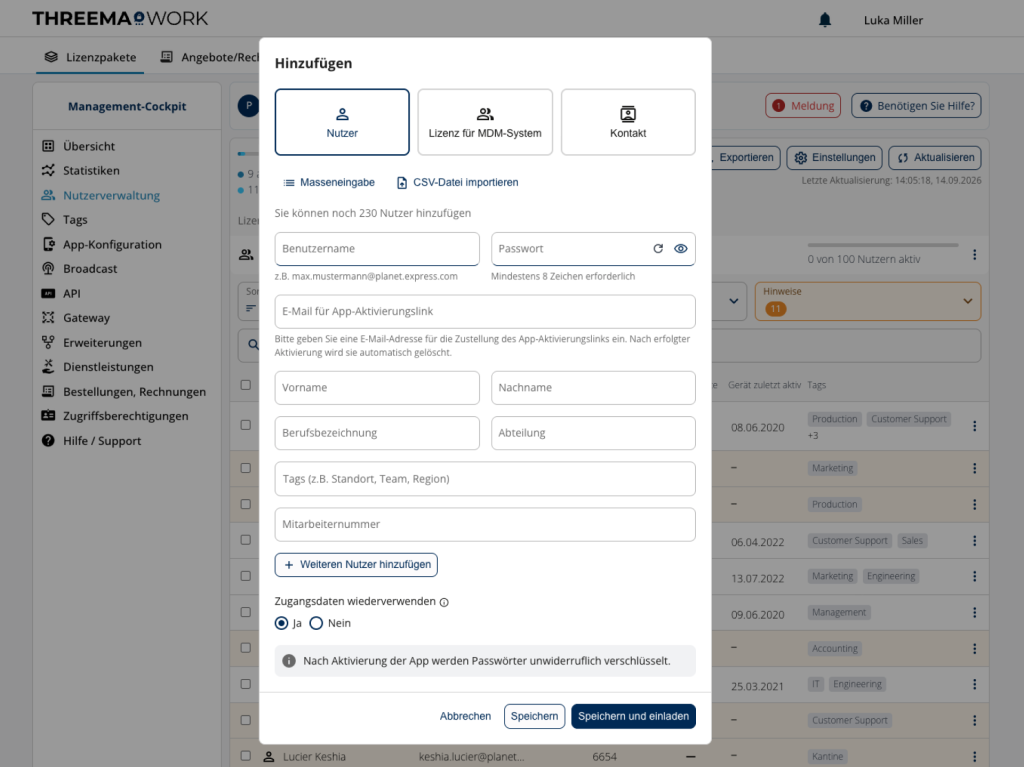1024x767 pixels.
Task: Regenerate password with refresh icon
Action: [658, 249]
